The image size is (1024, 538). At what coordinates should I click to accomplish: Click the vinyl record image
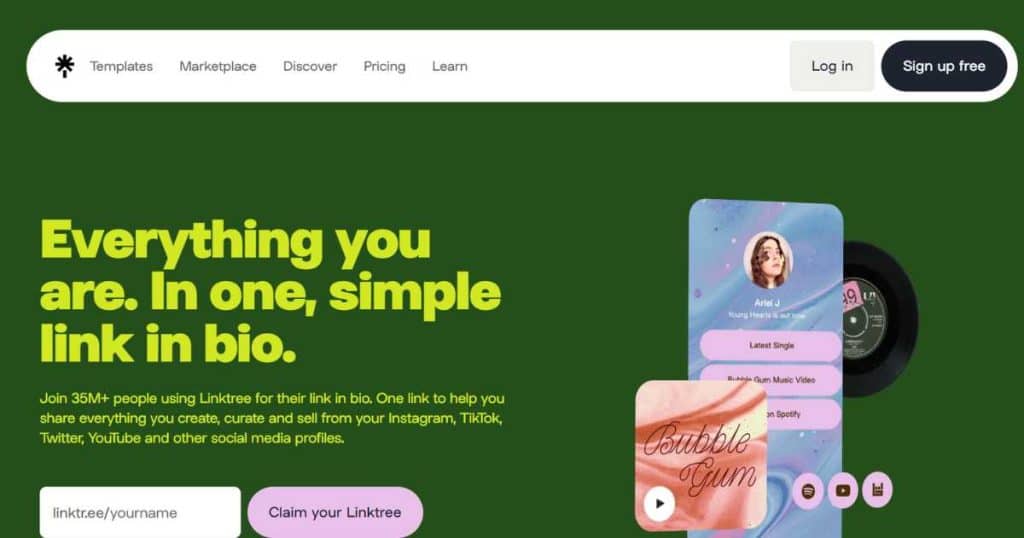pyautogui.click(x=878, y=320)
